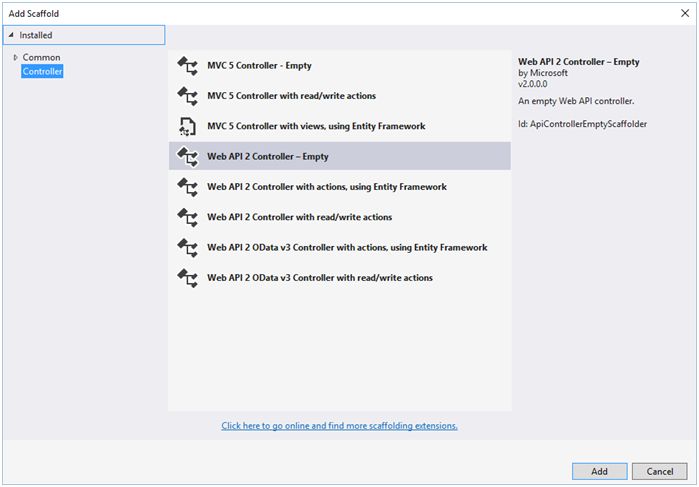The width and height of the screenshot is (699, 487).
Task: Choose Web API 2 Controller with actions, using Entity Framework
Action: coord(339,187)
